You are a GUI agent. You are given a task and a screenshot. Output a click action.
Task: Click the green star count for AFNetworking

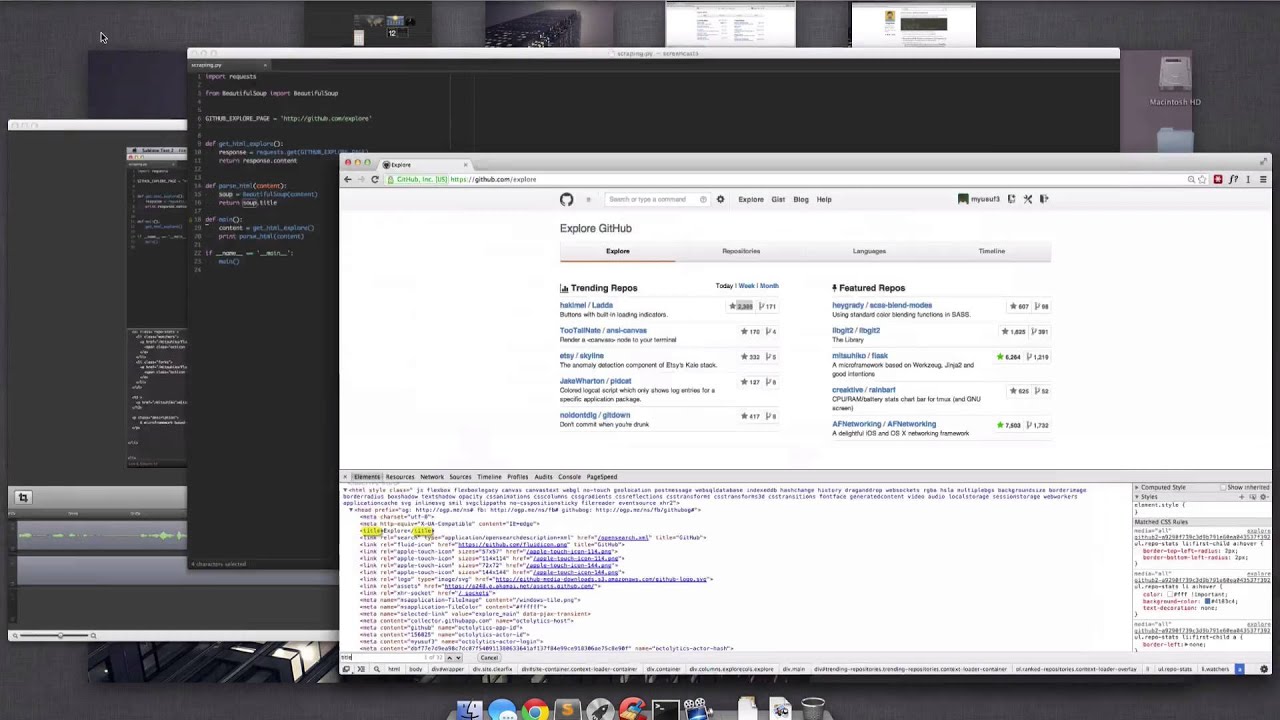click(1008, 425)
